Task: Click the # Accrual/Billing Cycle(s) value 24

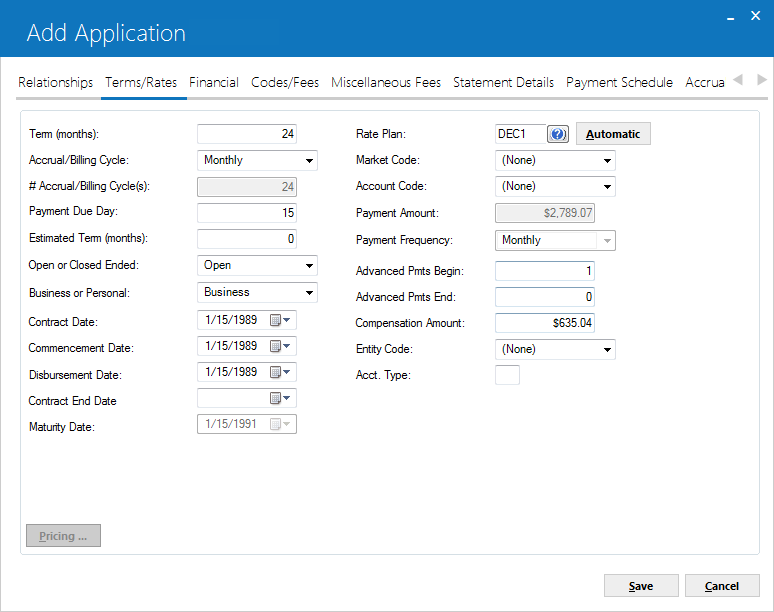Action: click(x=288, y=187)
